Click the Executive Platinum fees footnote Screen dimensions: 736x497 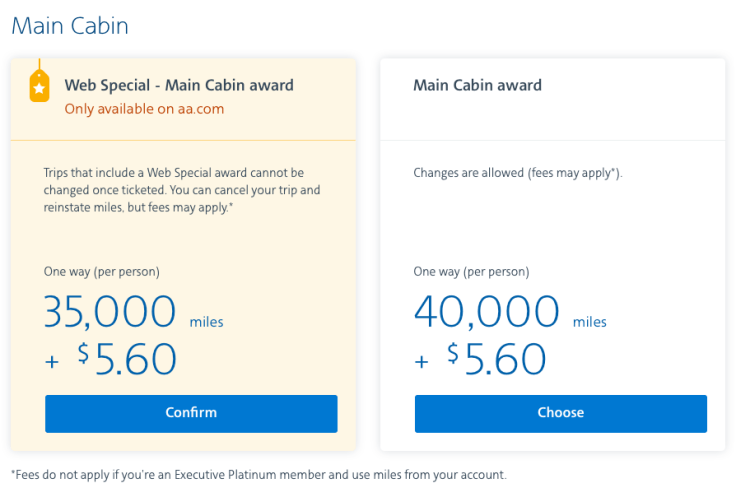(x=259, y=474)
